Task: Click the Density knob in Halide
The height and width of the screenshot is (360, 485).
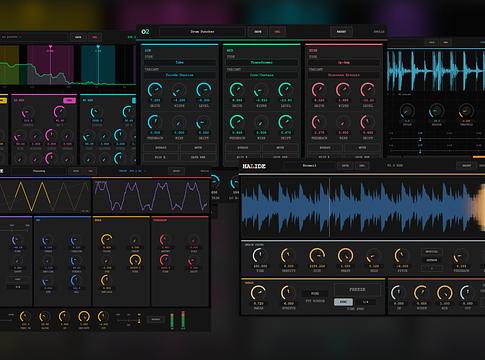Action: 288,256
